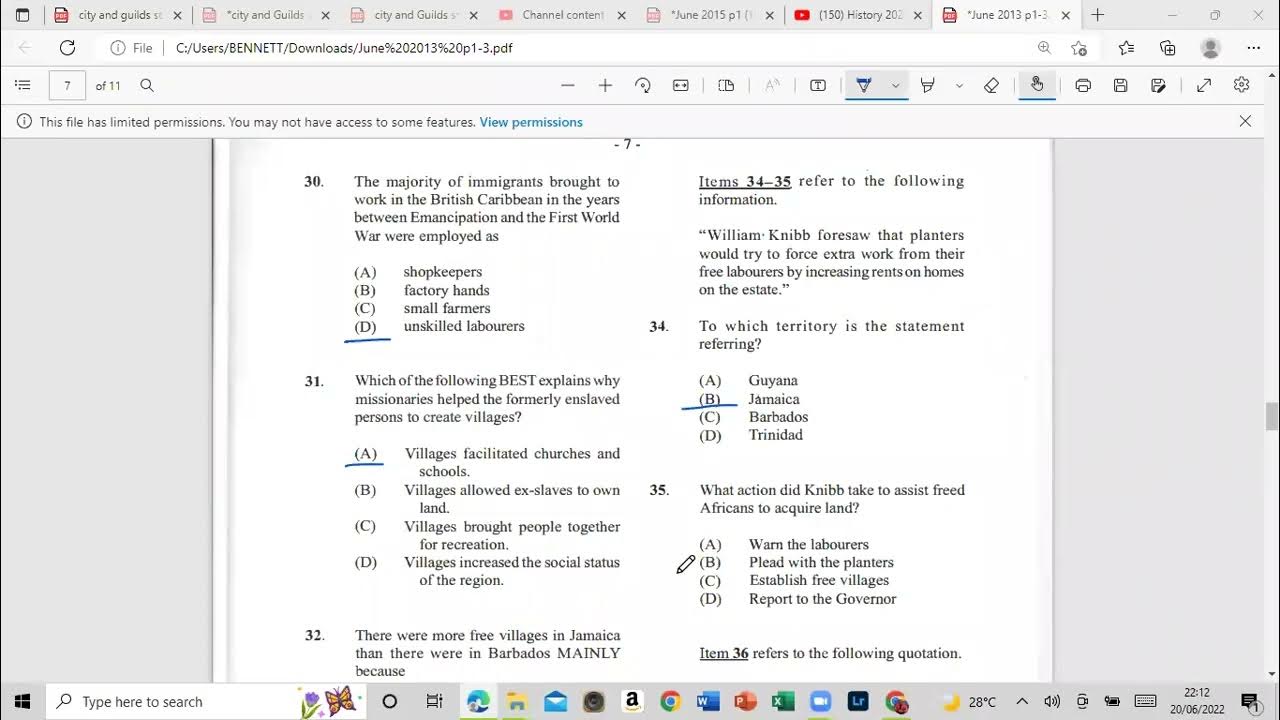Open the table of contents sidebar
This screenshot has width=1280, height=720.
23,86
